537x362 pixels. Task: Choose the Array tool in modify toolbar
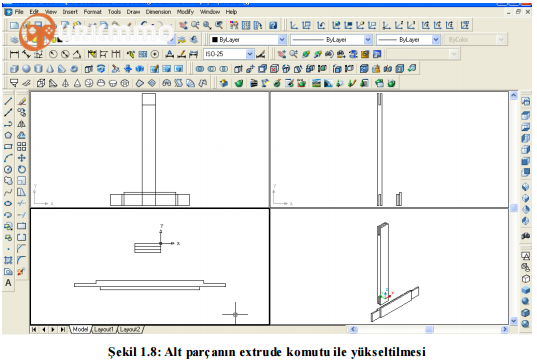[22, 147]
